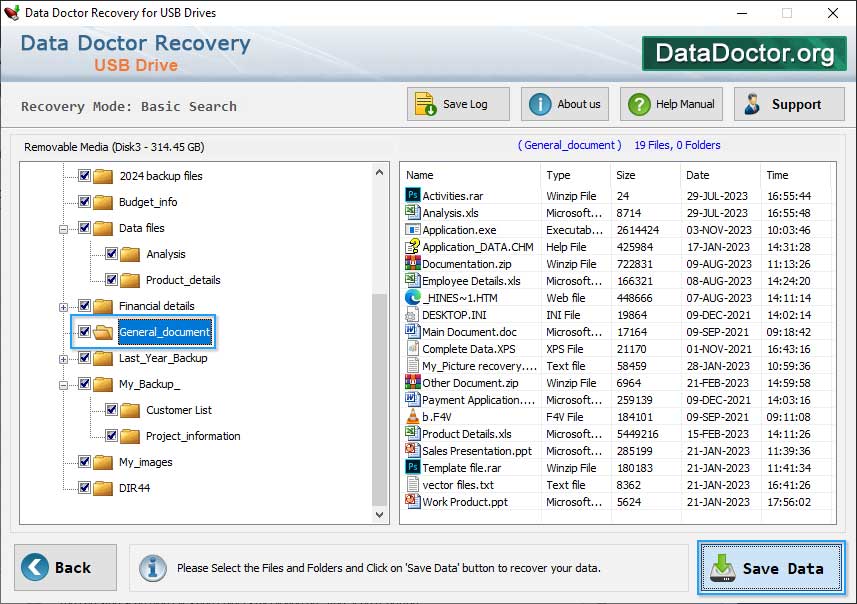
Task: Click the Application.exe file icon
Action: [x=413, y=229]
